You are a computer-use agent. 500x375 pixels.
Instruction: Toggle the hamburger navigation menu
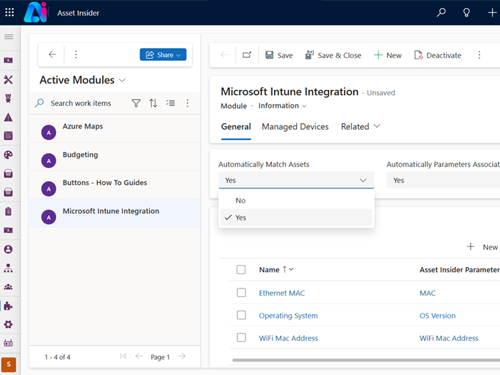9,36
